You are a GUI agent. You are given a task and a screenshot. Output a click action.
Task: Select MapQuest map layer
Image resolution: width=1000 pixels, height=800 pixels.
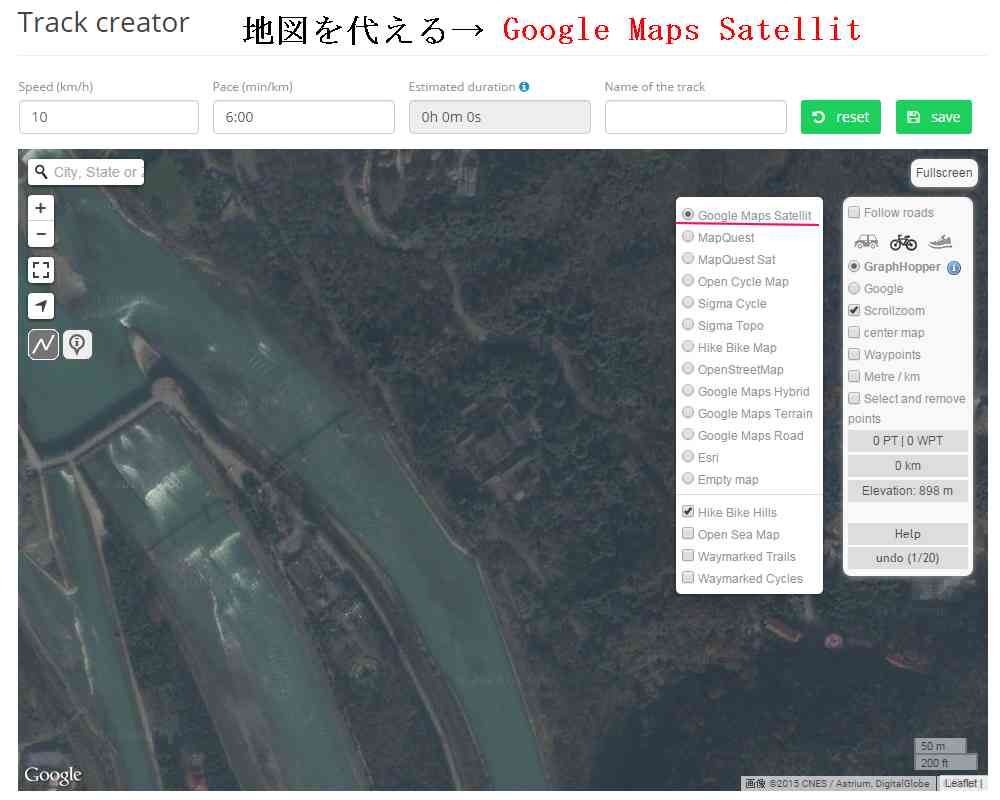pyautogui.click(x=688, y=237)
